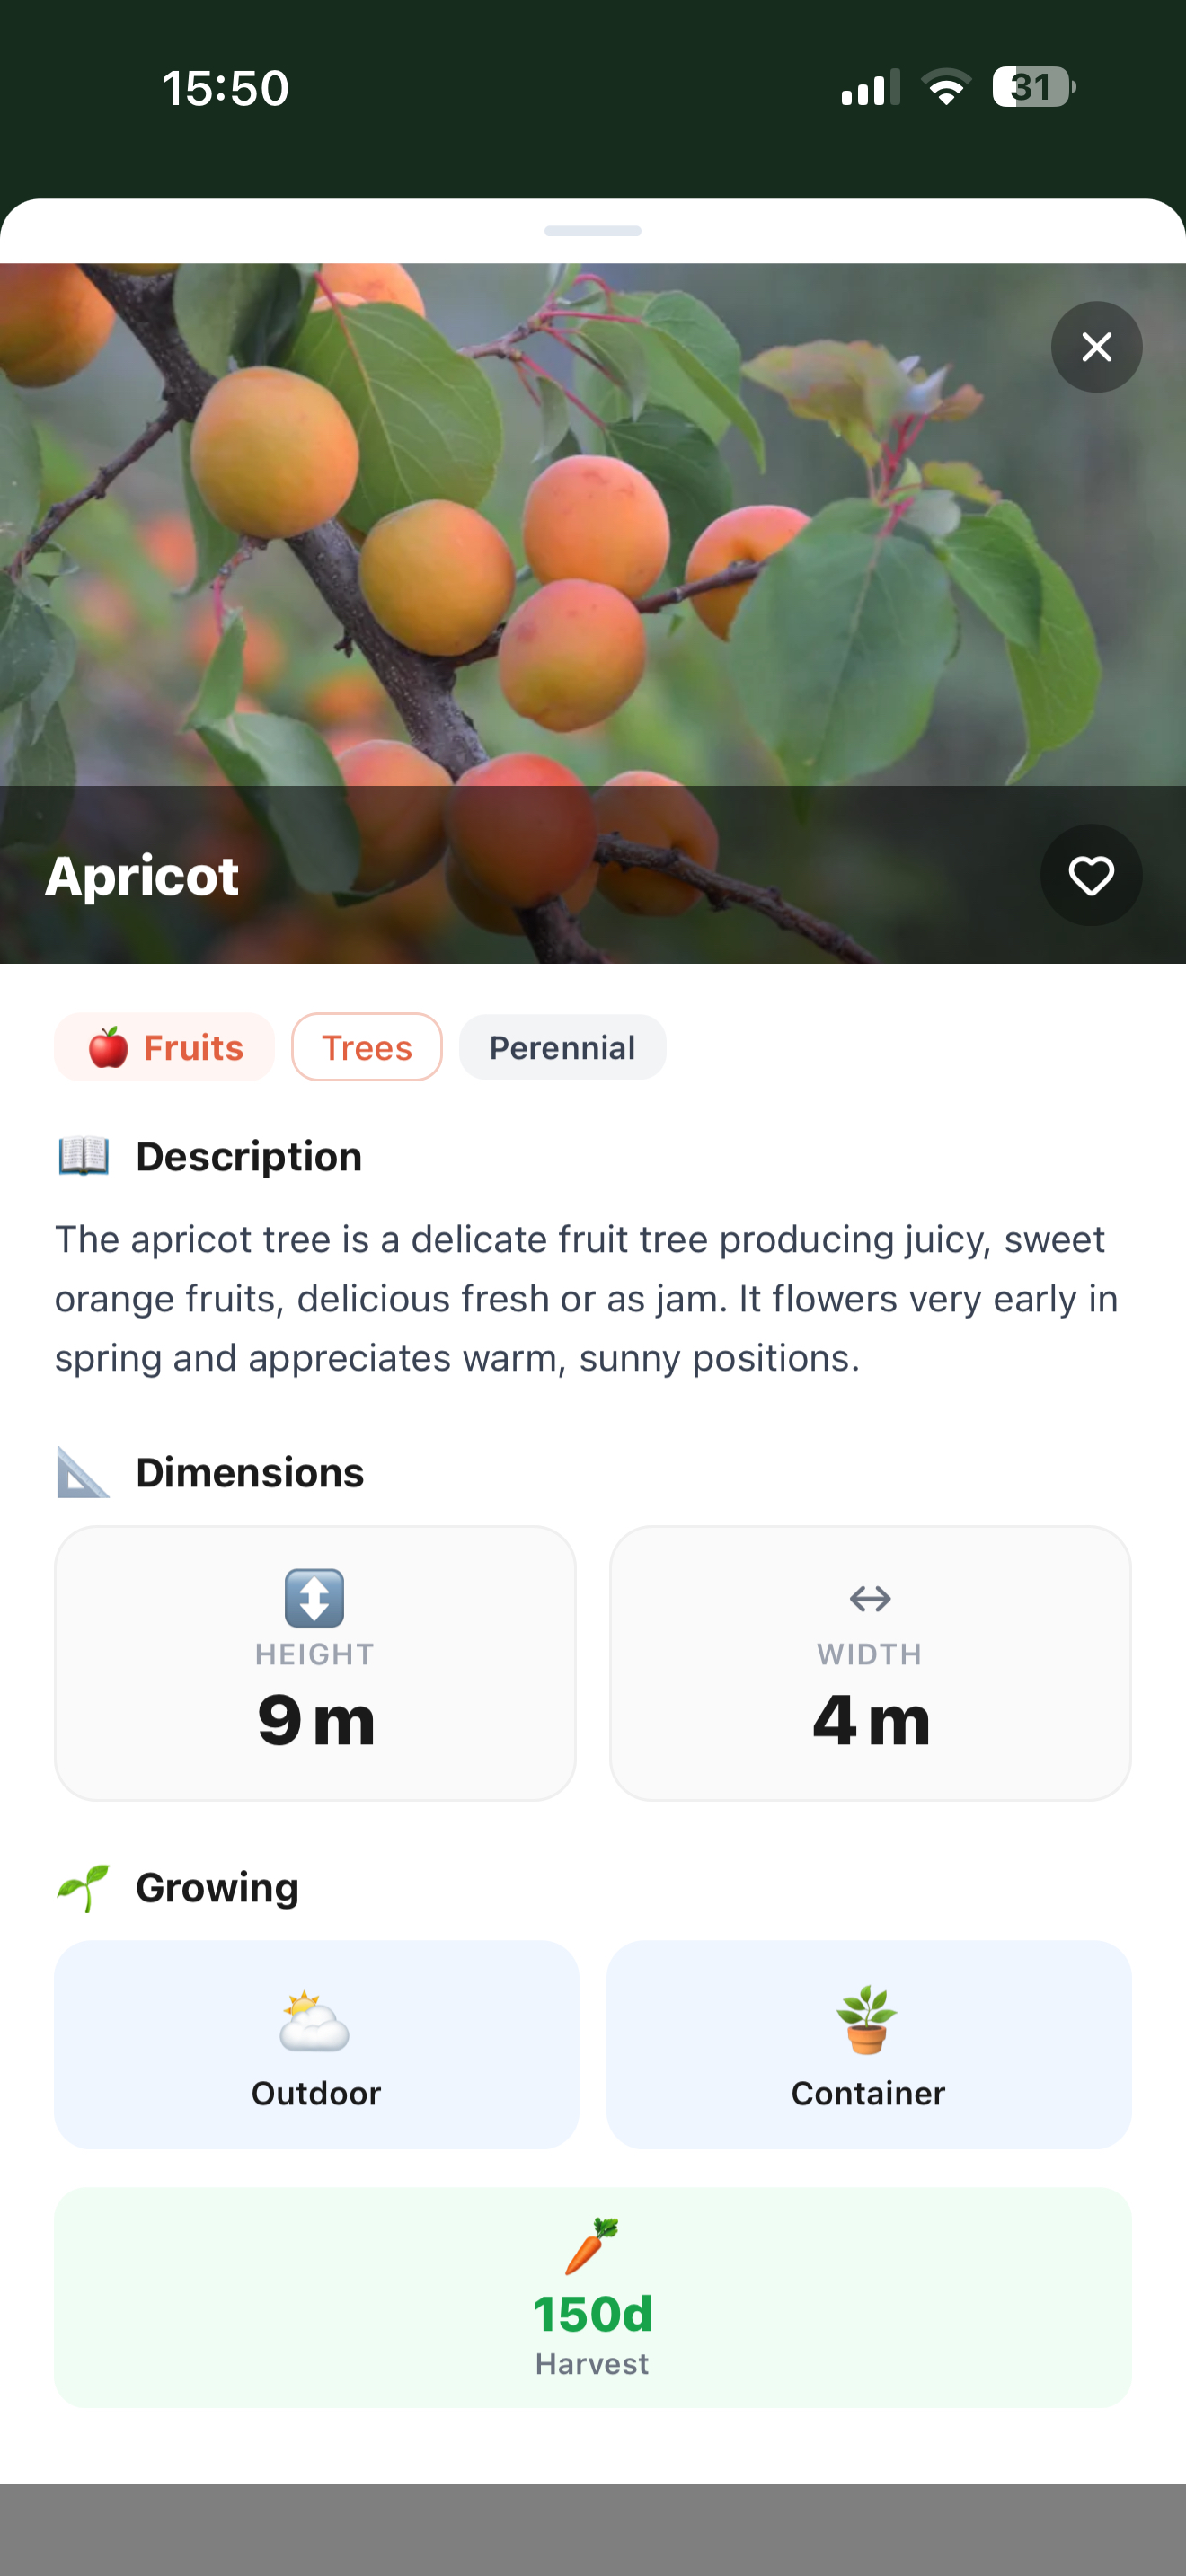Open the Height 9 m card
Viewport: 1186px width, 2576px height.
315,1663
